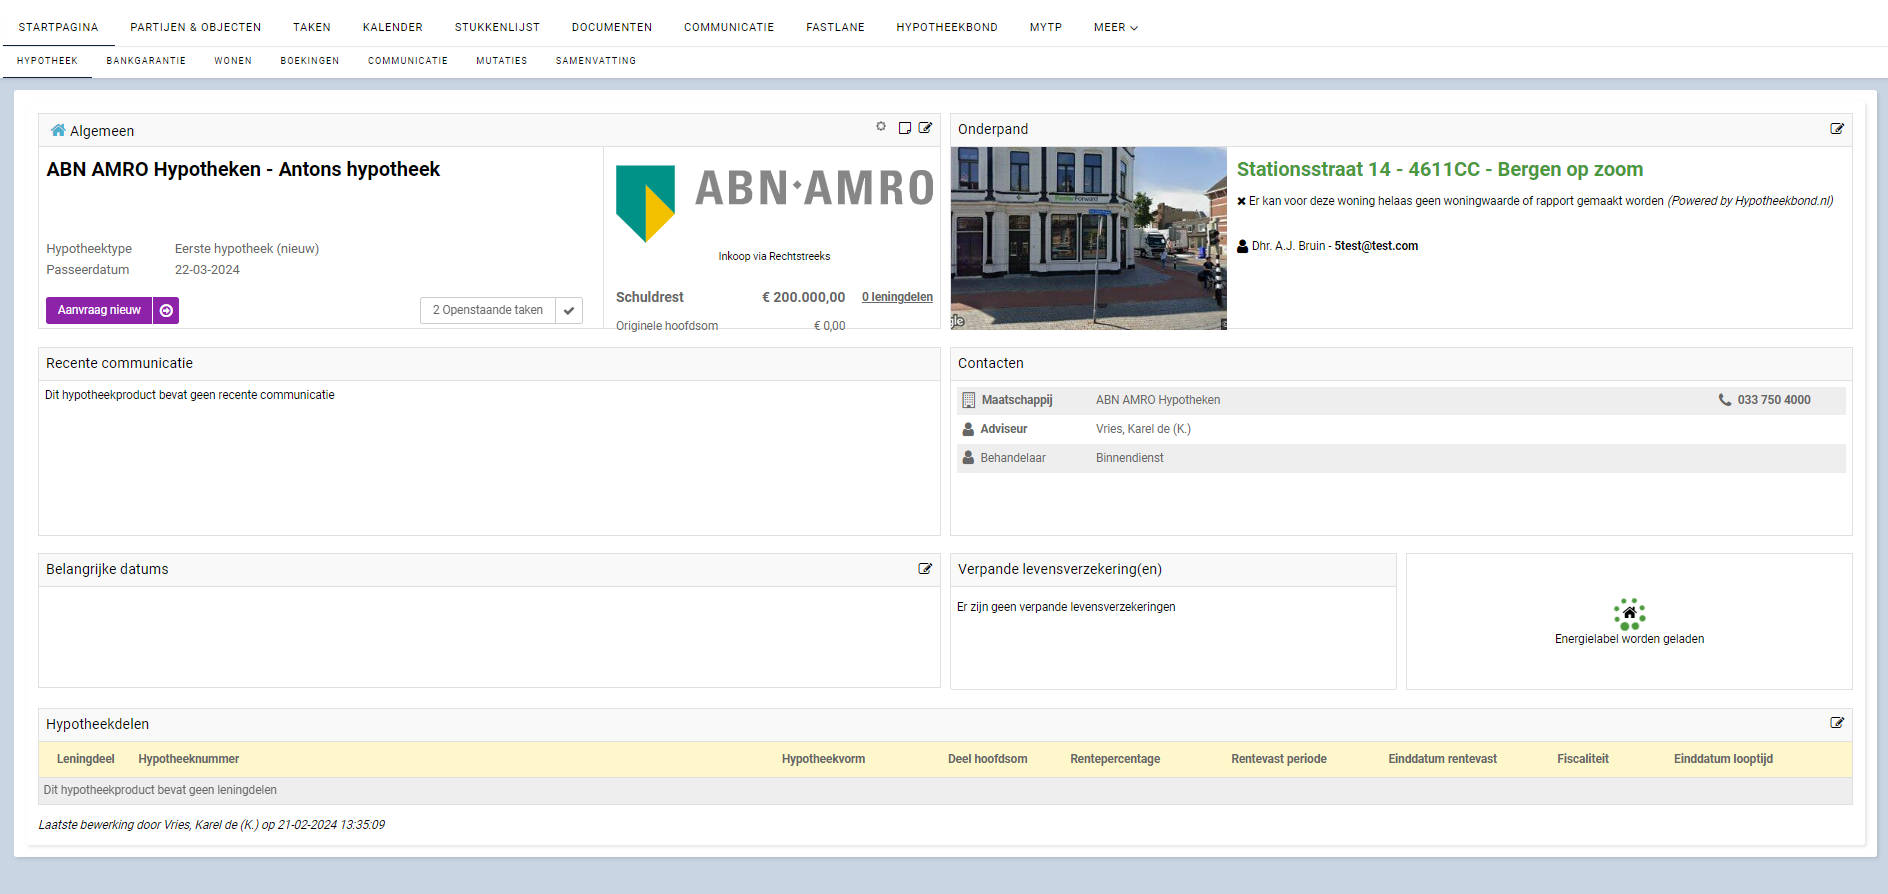
Task: Open the note icon in Algemeen panel
Action: pos(905,128)
